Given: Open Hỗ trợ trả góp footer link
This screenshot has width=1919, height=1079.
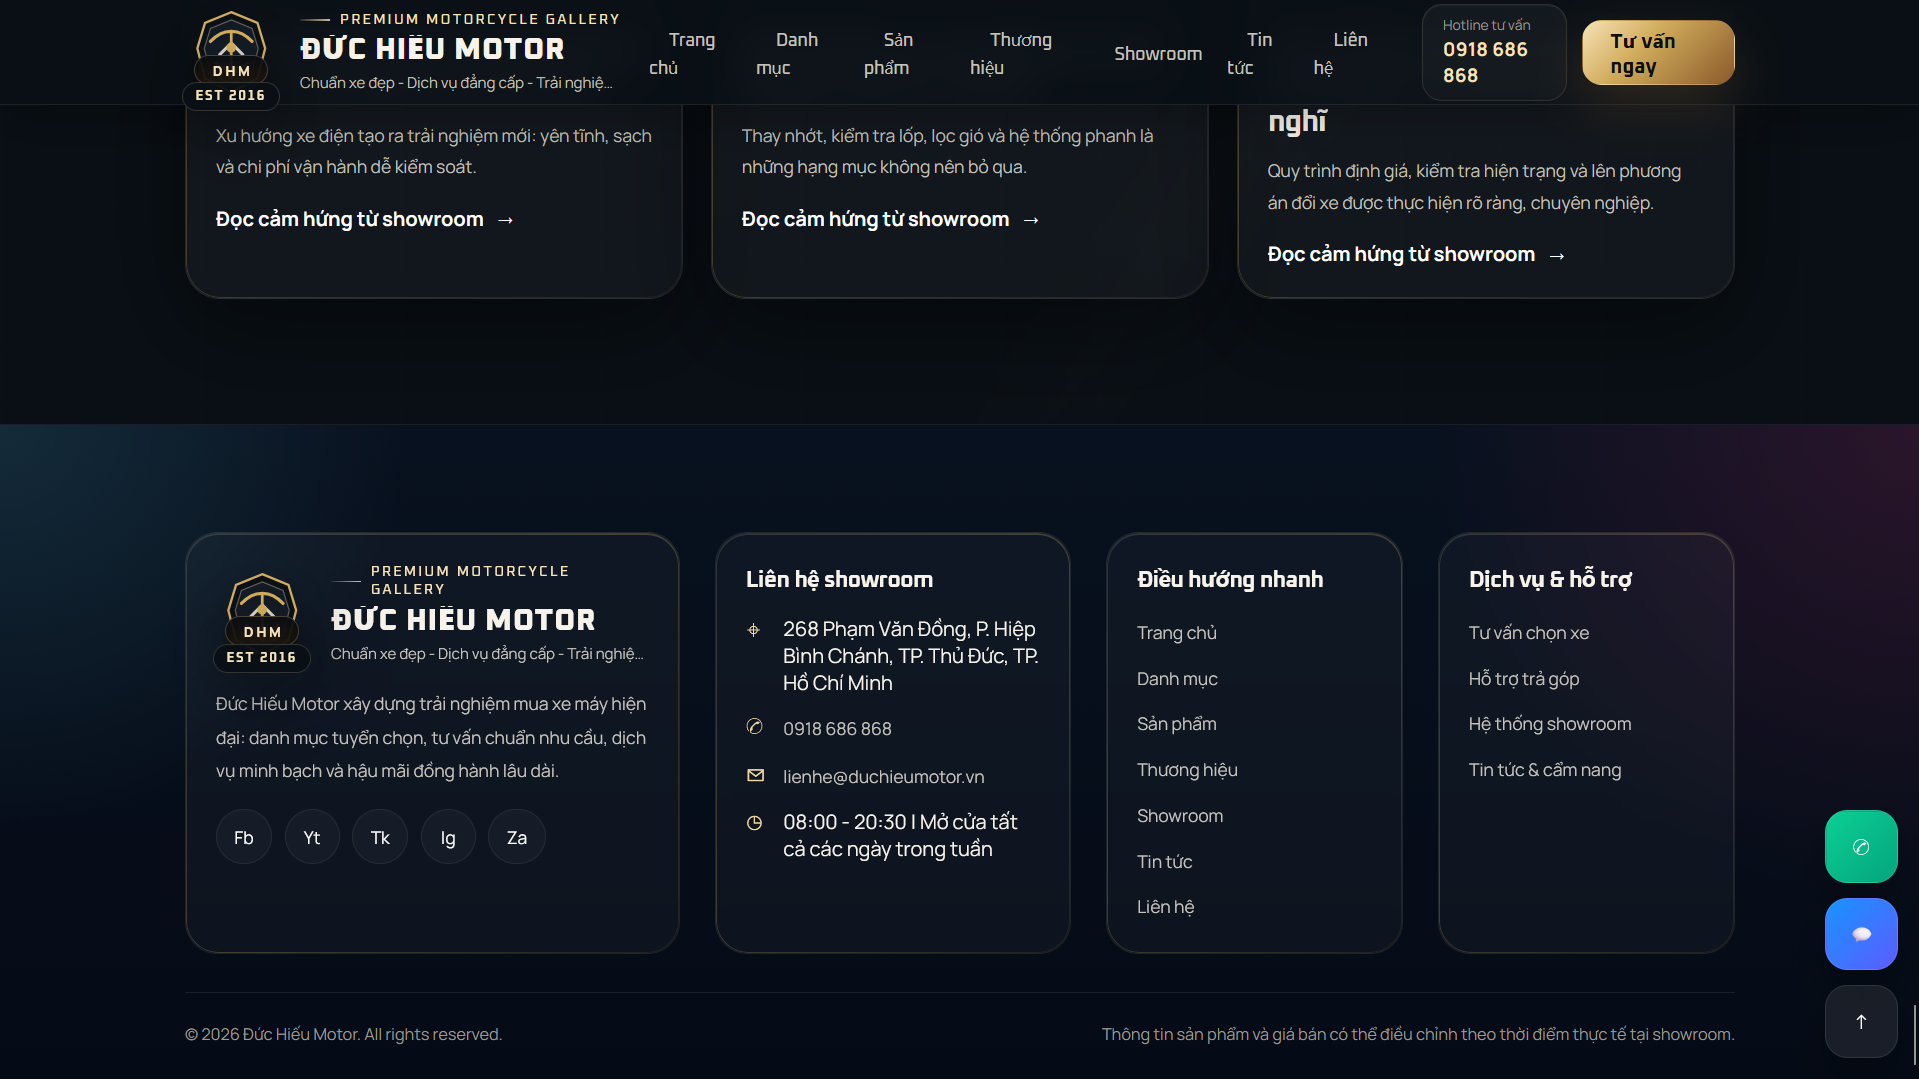Looking at the screenshot, I should point(1523,679).
